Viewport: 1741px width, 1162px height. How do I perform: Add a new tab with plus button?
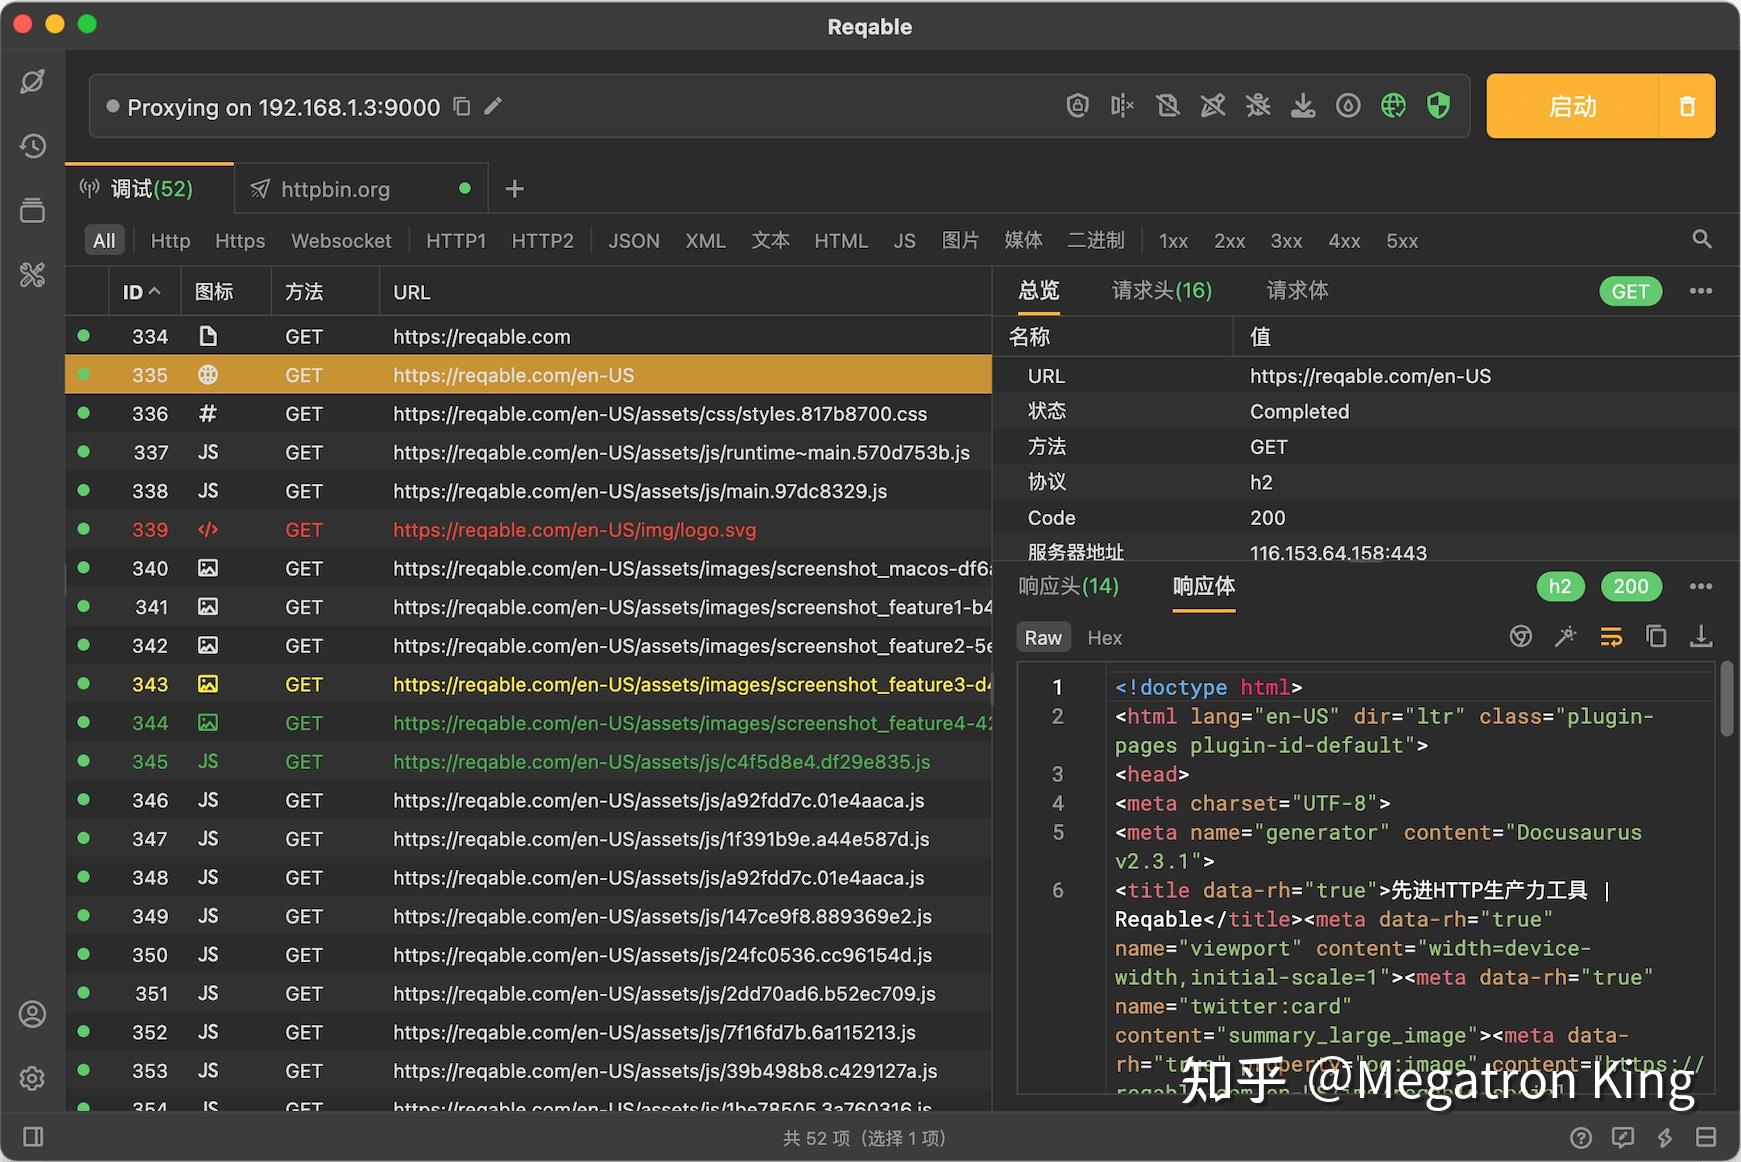pyautogui.click(x=514, y=189)
